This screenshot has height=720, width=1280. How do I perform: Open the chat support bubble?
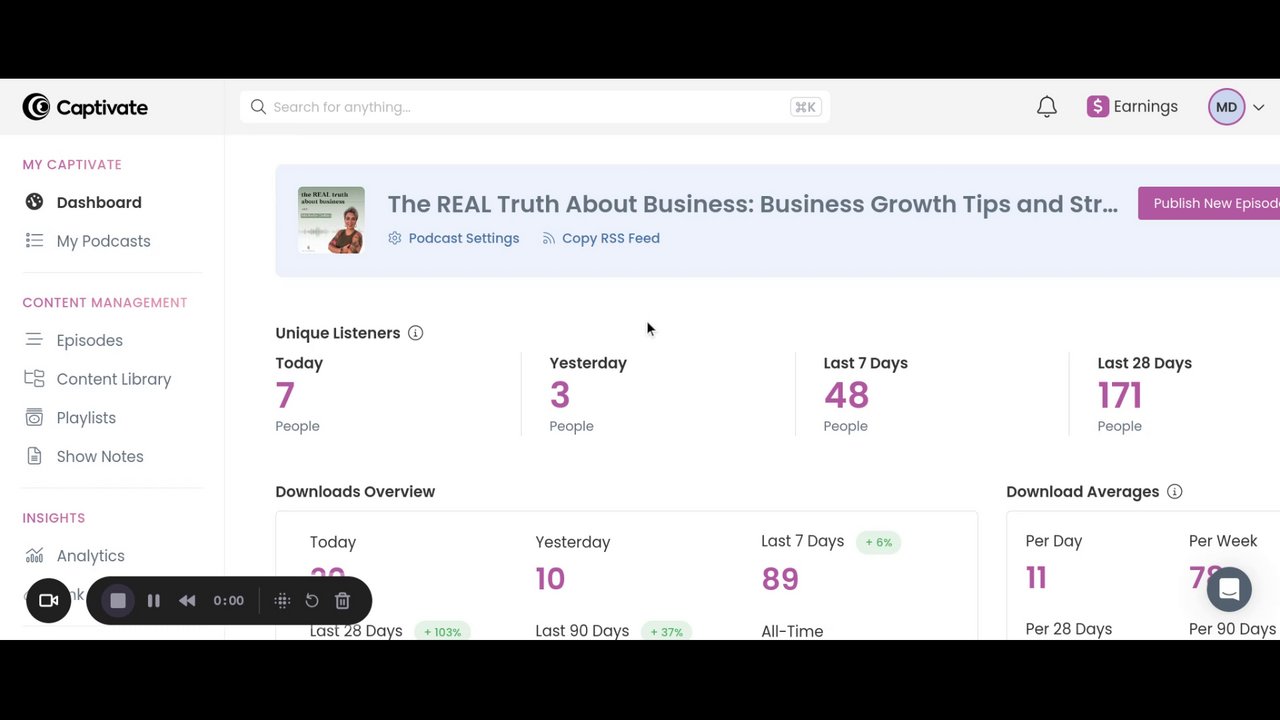[1229, 590]
